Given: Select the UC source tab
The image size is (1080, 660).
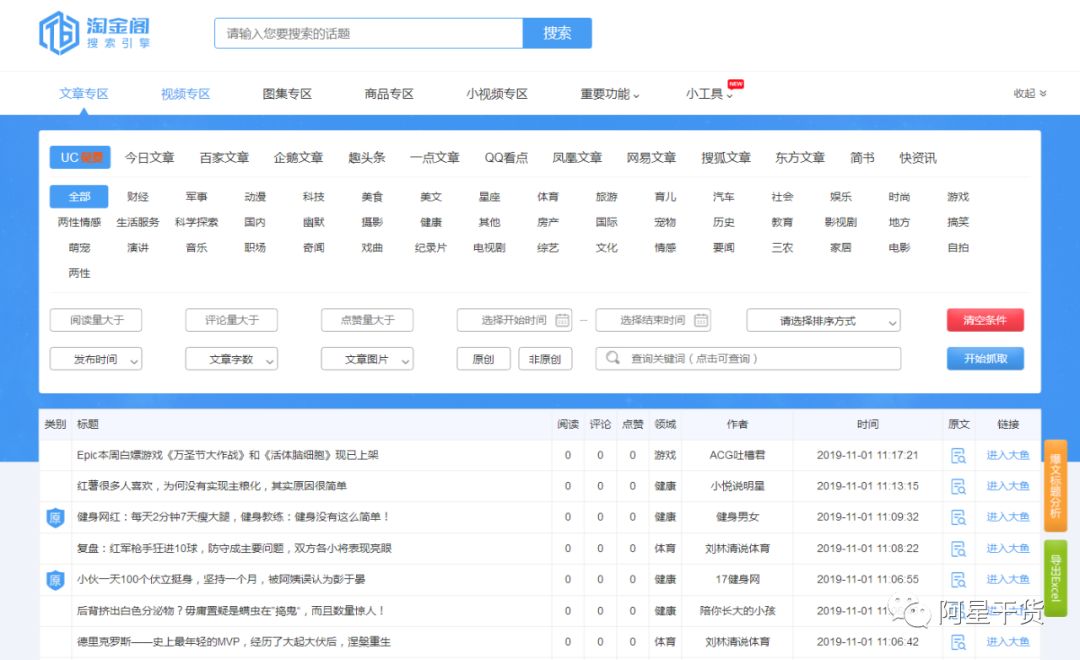Looking at the screenshot, I should (81, 158).
